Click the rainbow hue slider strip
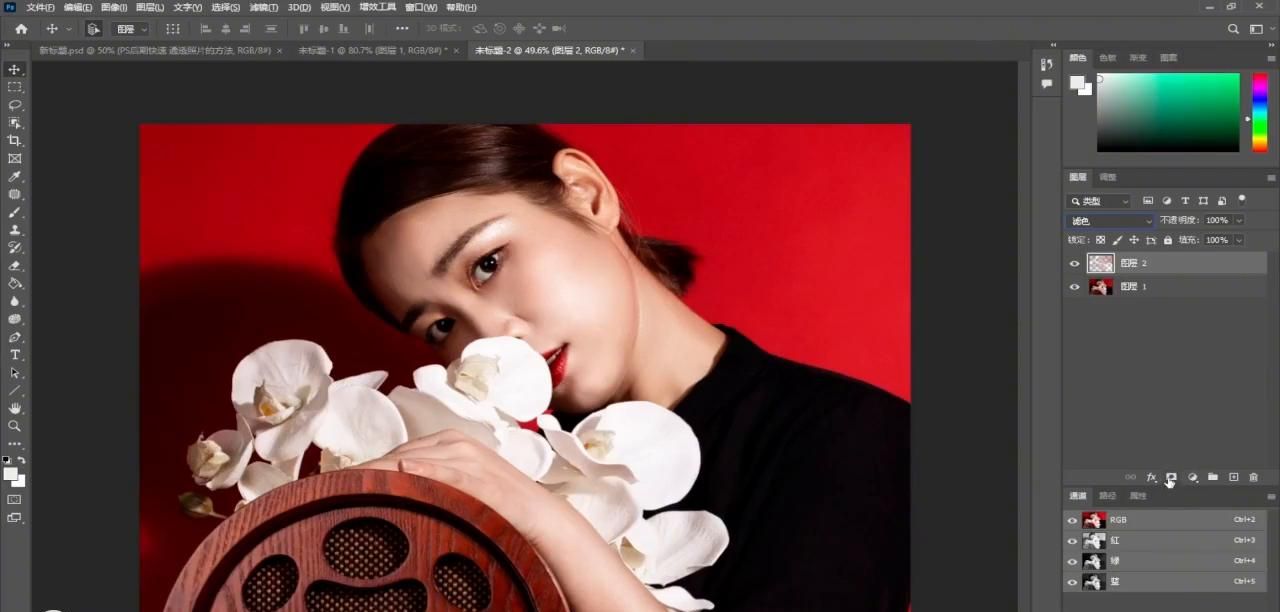 point(1259,112)
